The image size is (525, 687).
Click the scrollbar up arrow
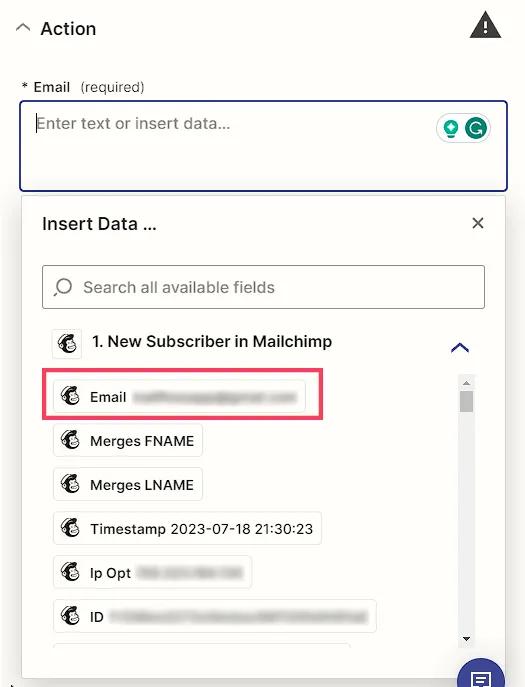466,383
